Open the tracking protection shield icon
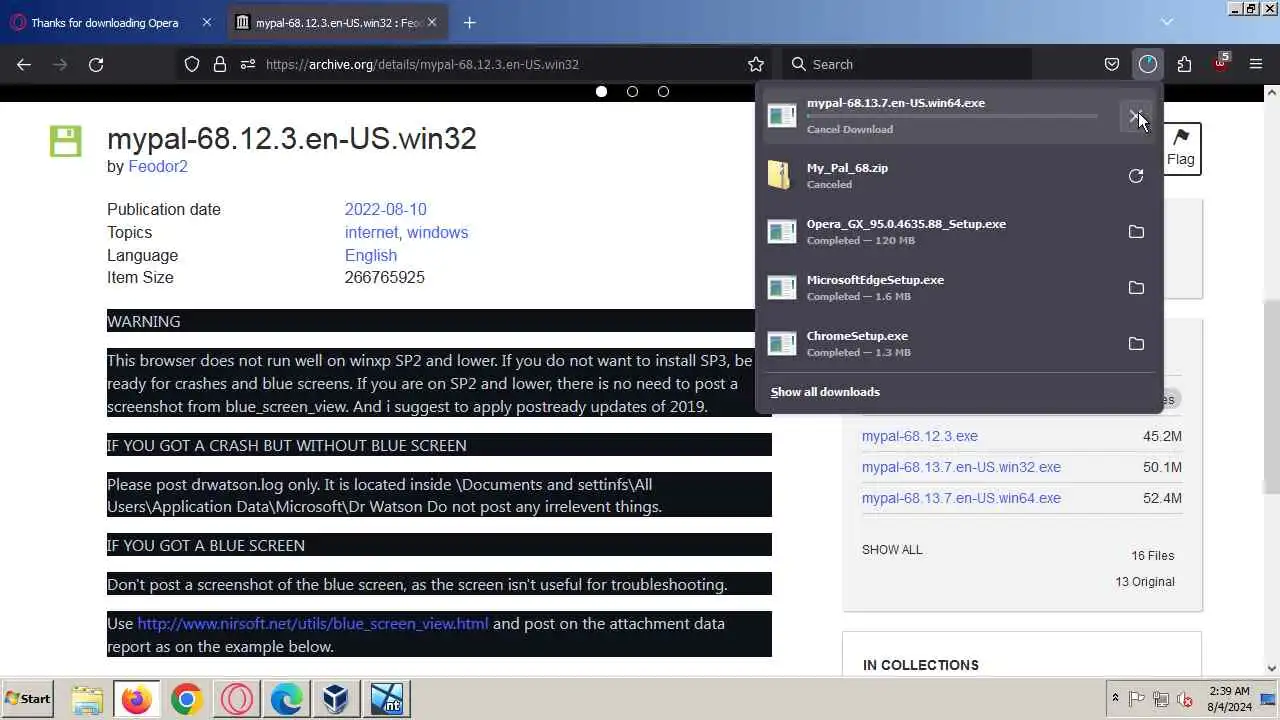This screenshot has width=1280, height=720. coord(192,64)
